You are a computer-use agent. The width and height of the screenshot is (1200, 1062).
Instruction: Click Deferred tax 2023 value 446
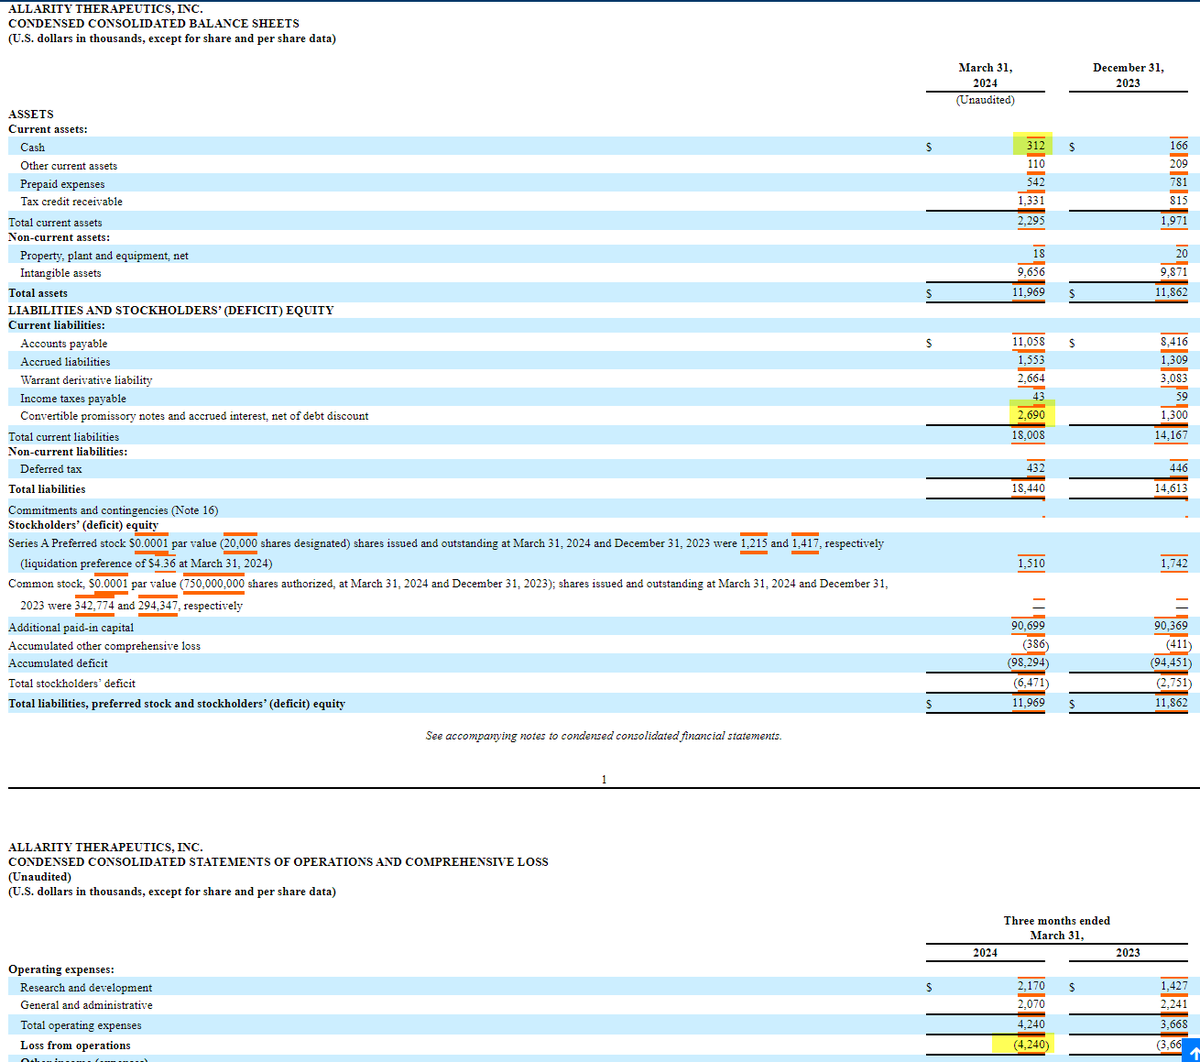[1177, 469]
